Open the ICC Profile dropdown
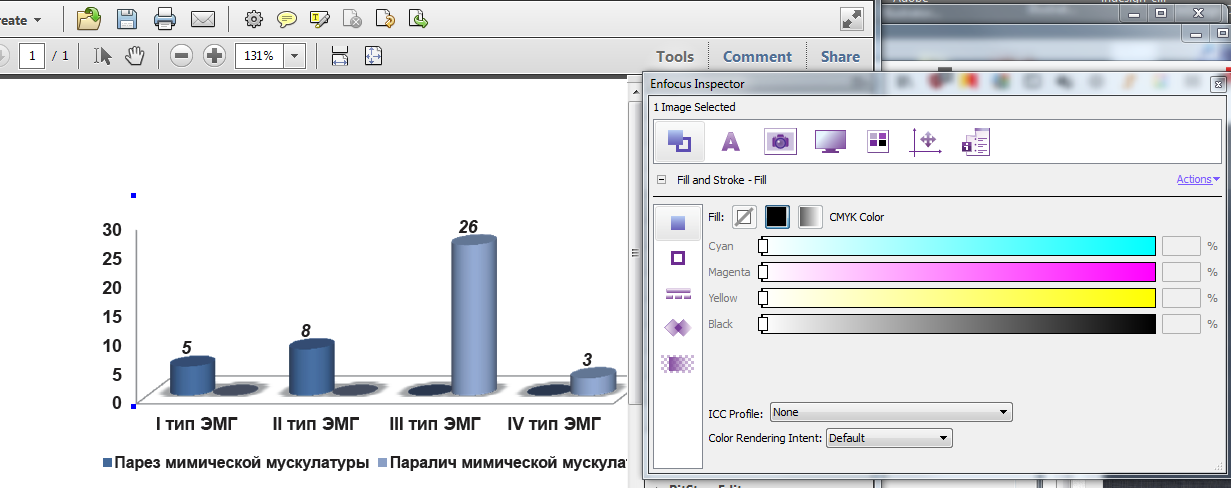 891,412
